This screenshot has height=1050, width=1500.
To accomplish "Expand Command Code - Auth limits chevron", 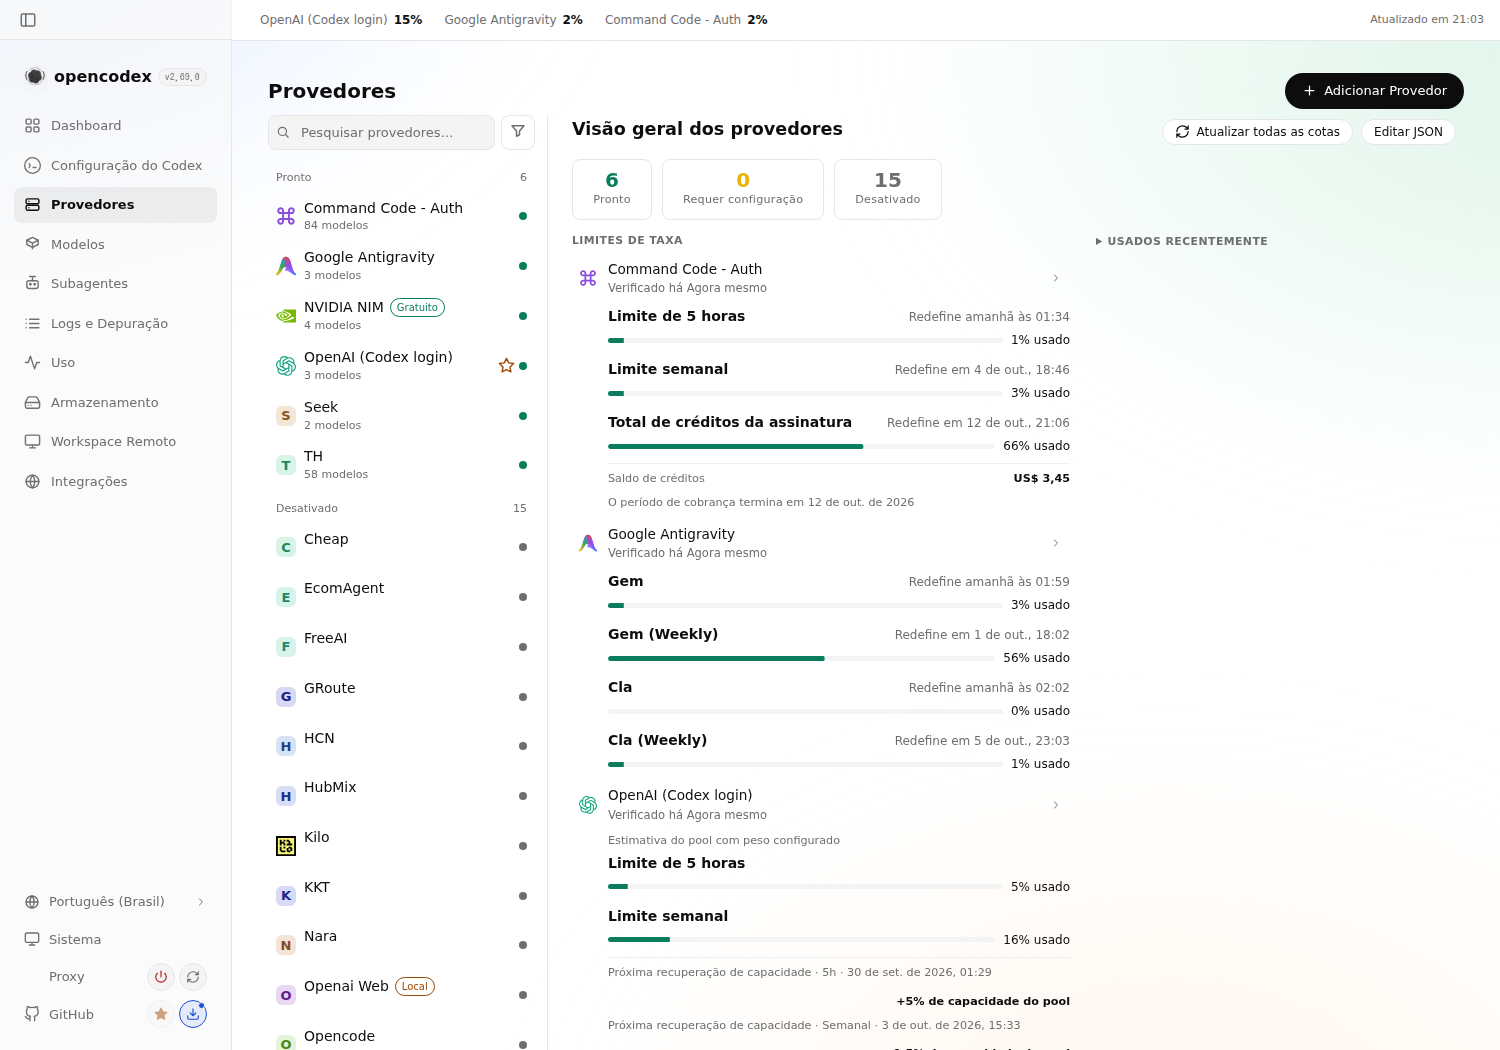I will point(1056,278).
